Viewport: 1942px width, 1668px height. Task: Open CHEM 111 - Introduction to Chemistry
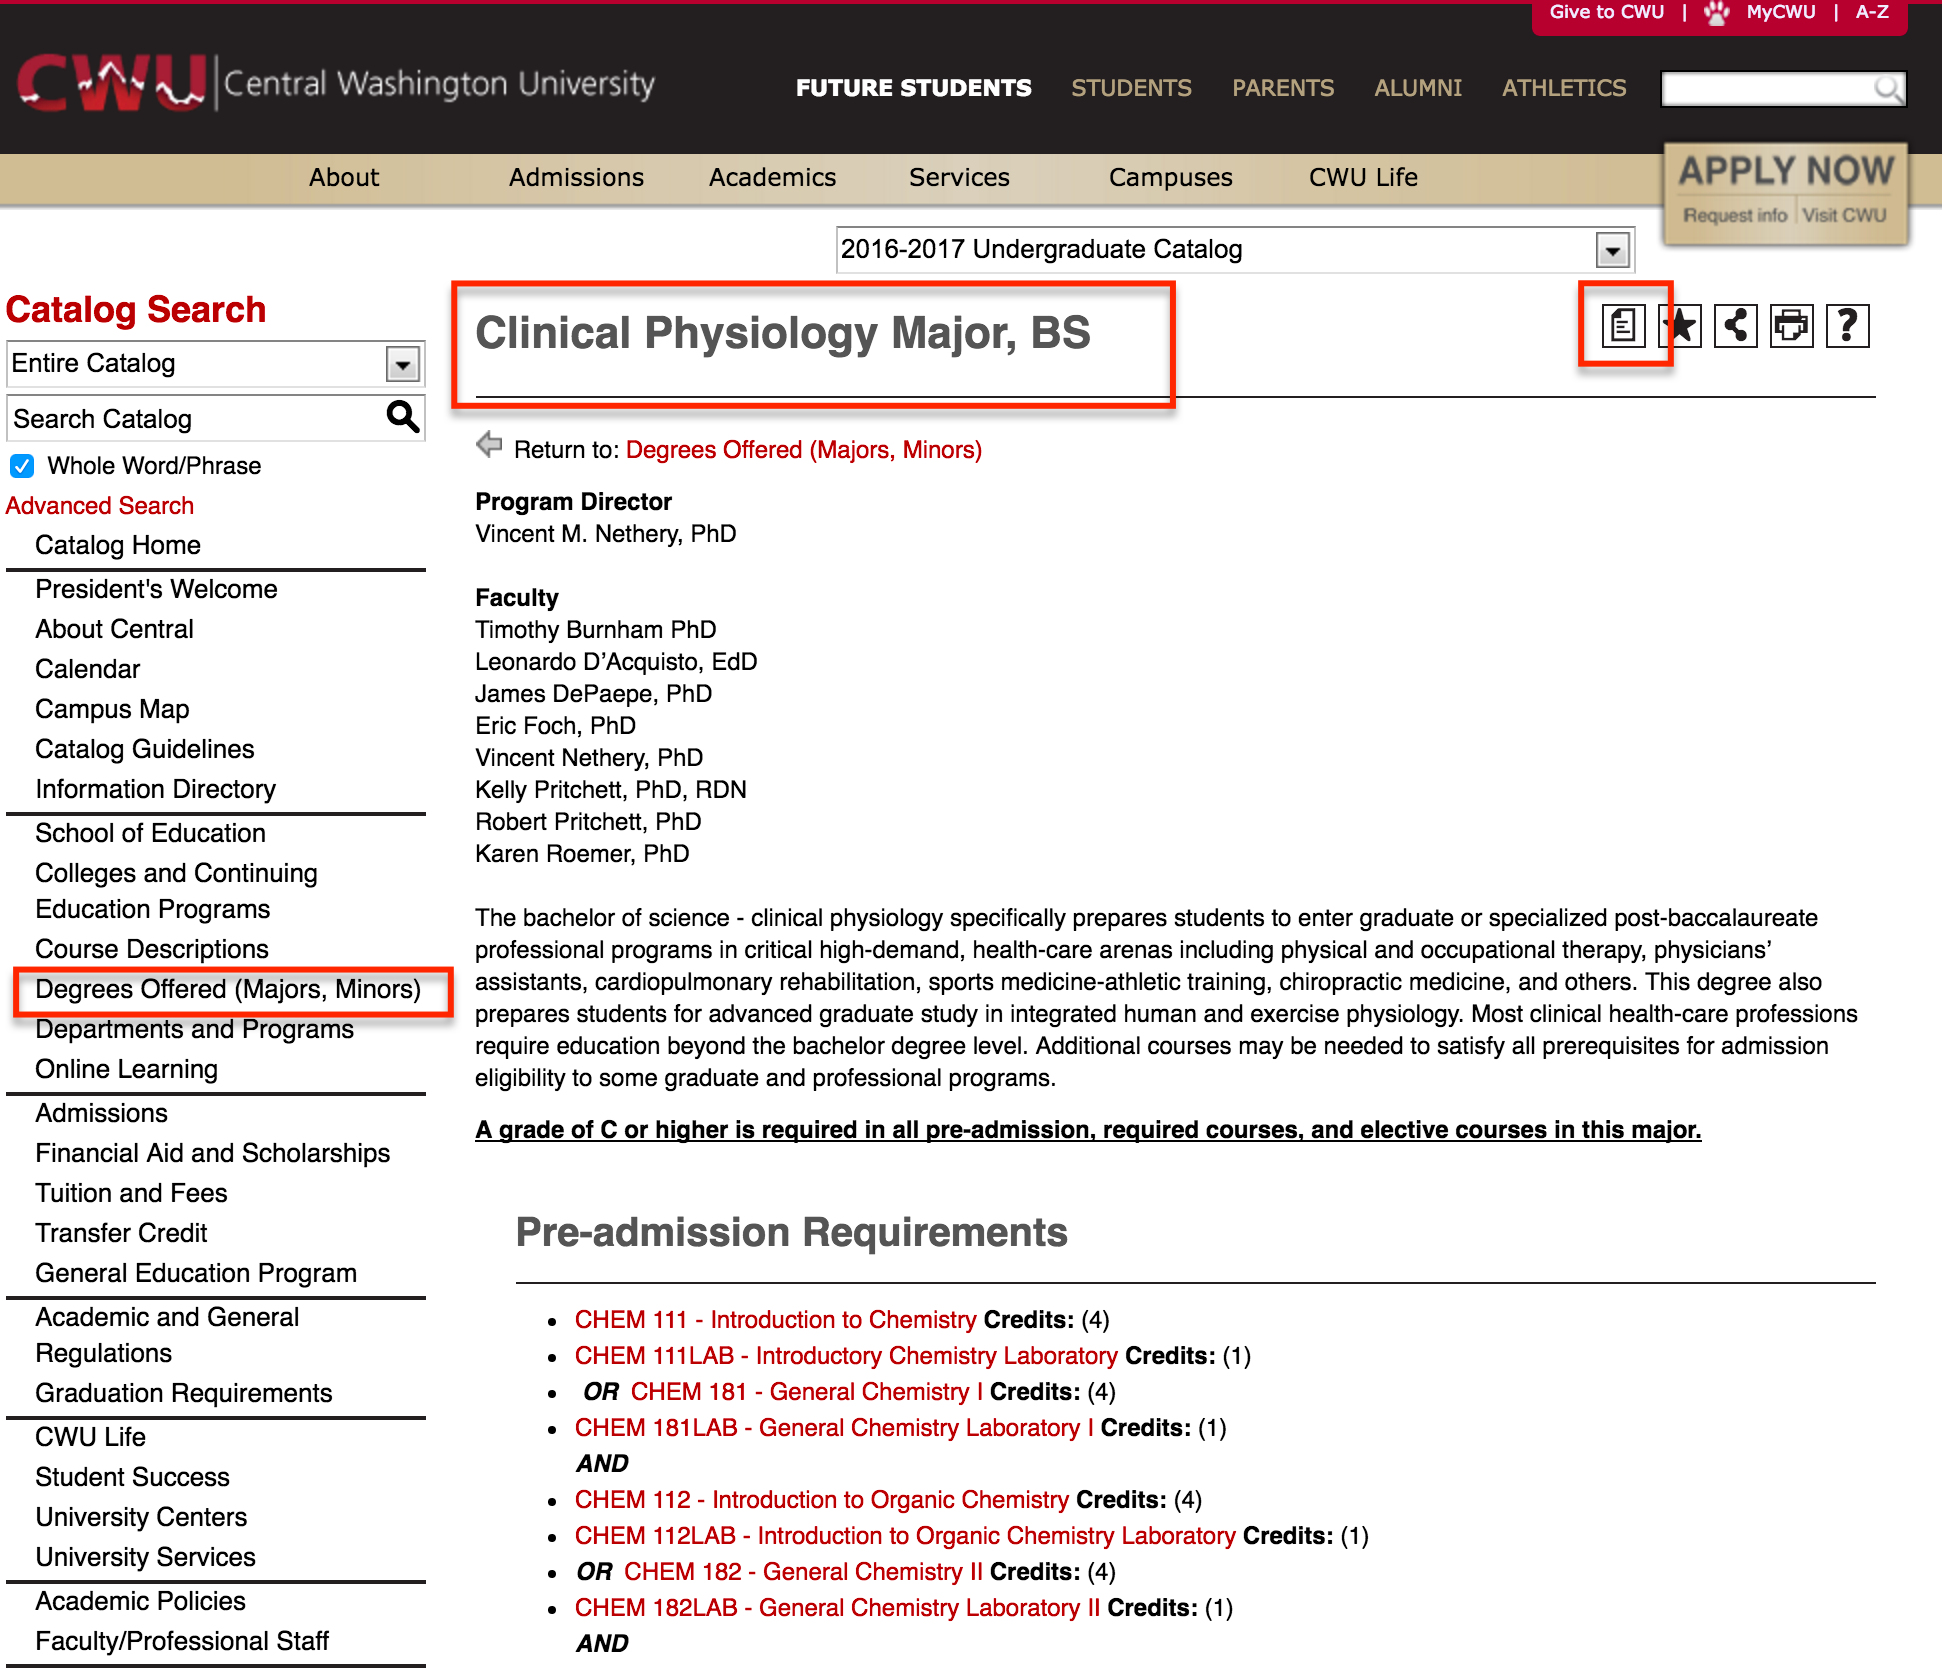[x=775, y=1320]
